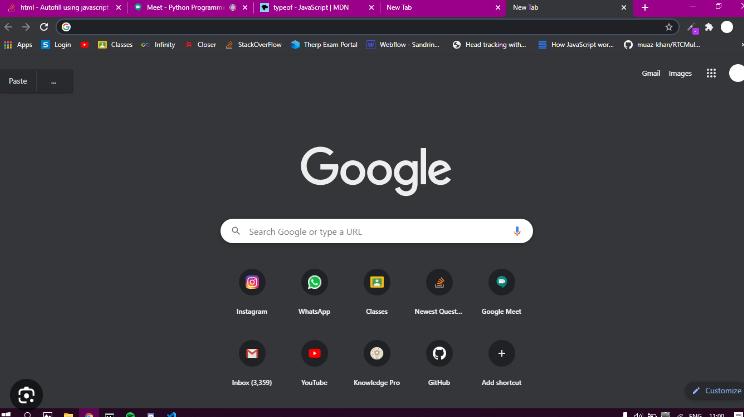Screen dimensions: 744x417
Task: Open the Classes bookmark in bar
Action: (115, 45)
